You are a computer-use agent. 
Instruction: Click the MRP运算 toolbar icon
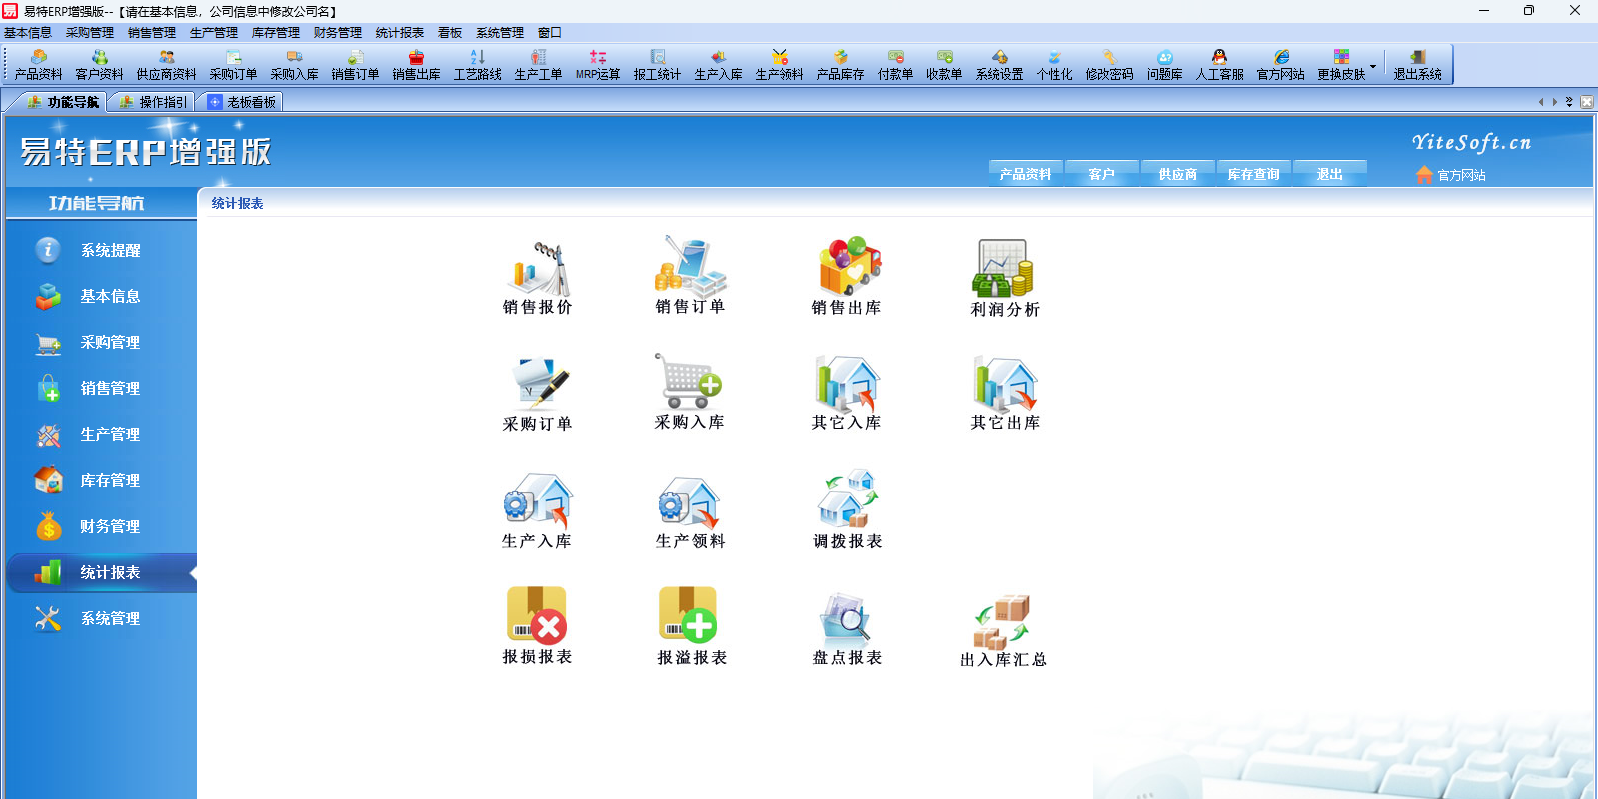(x=598, y=65)
